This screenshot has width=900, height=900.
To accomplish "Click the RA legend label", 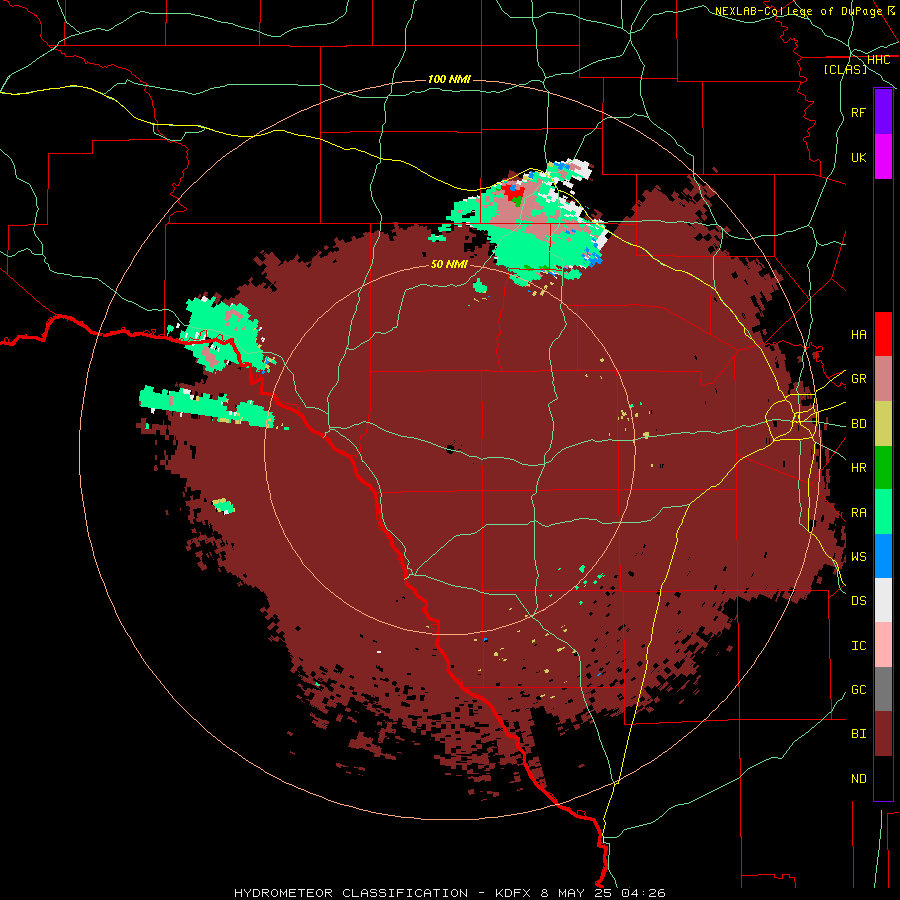I will coord(858,512).
